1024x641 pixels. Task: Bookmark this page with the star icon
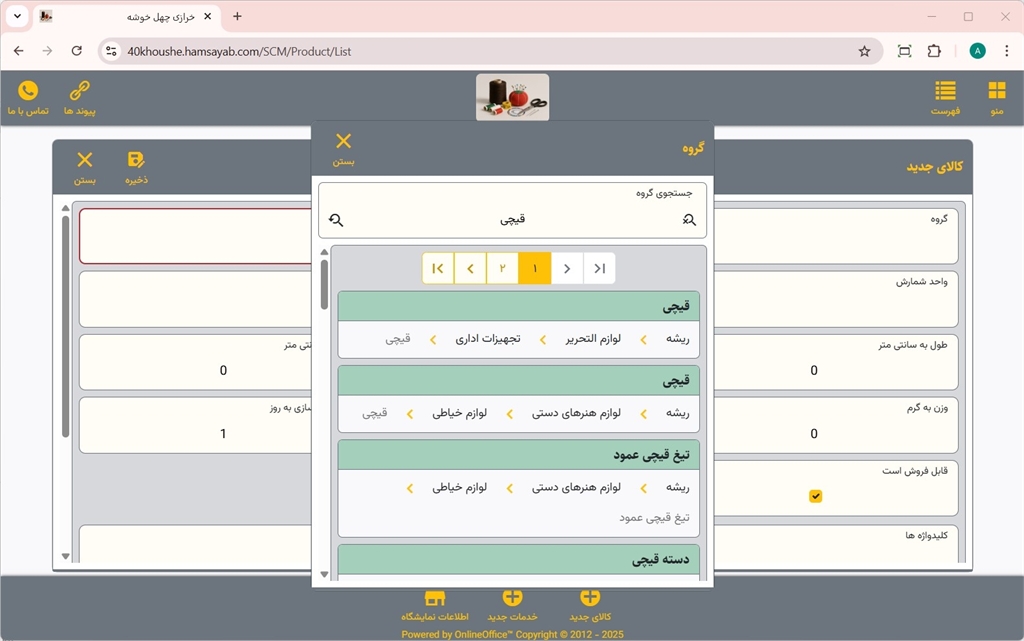(x=864, y=51)
